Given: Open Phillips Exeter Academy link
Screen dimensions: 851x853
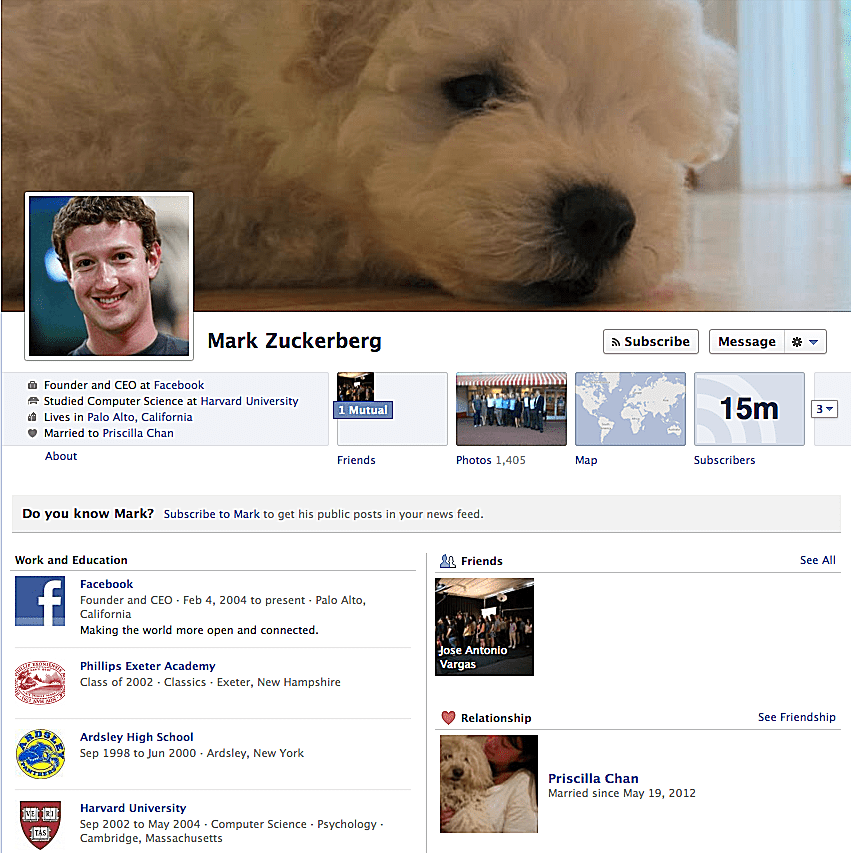Looking at the screenshot, I should click(147, 666).
